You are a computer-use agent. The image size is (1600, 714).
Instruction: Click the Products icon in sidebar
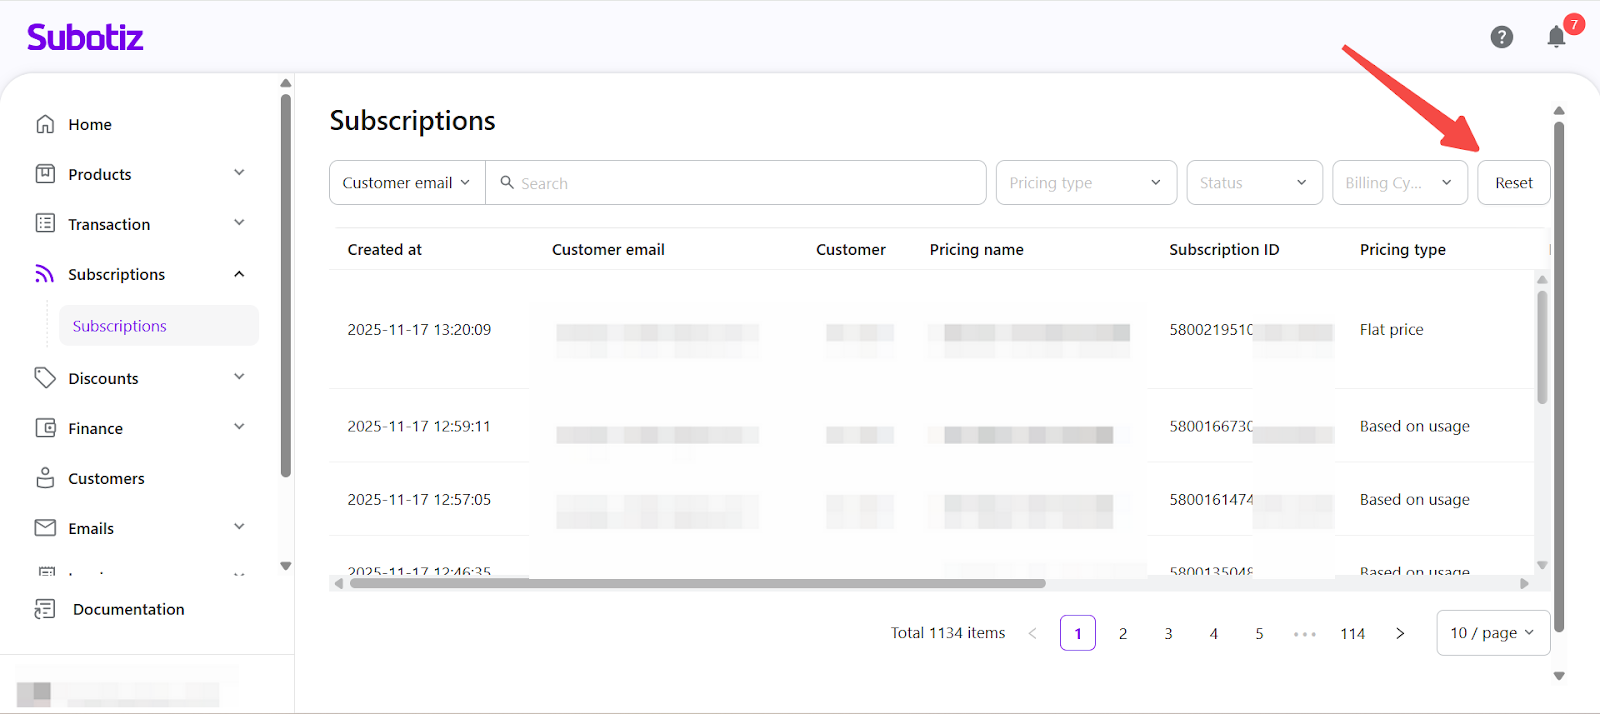(45, 174)
